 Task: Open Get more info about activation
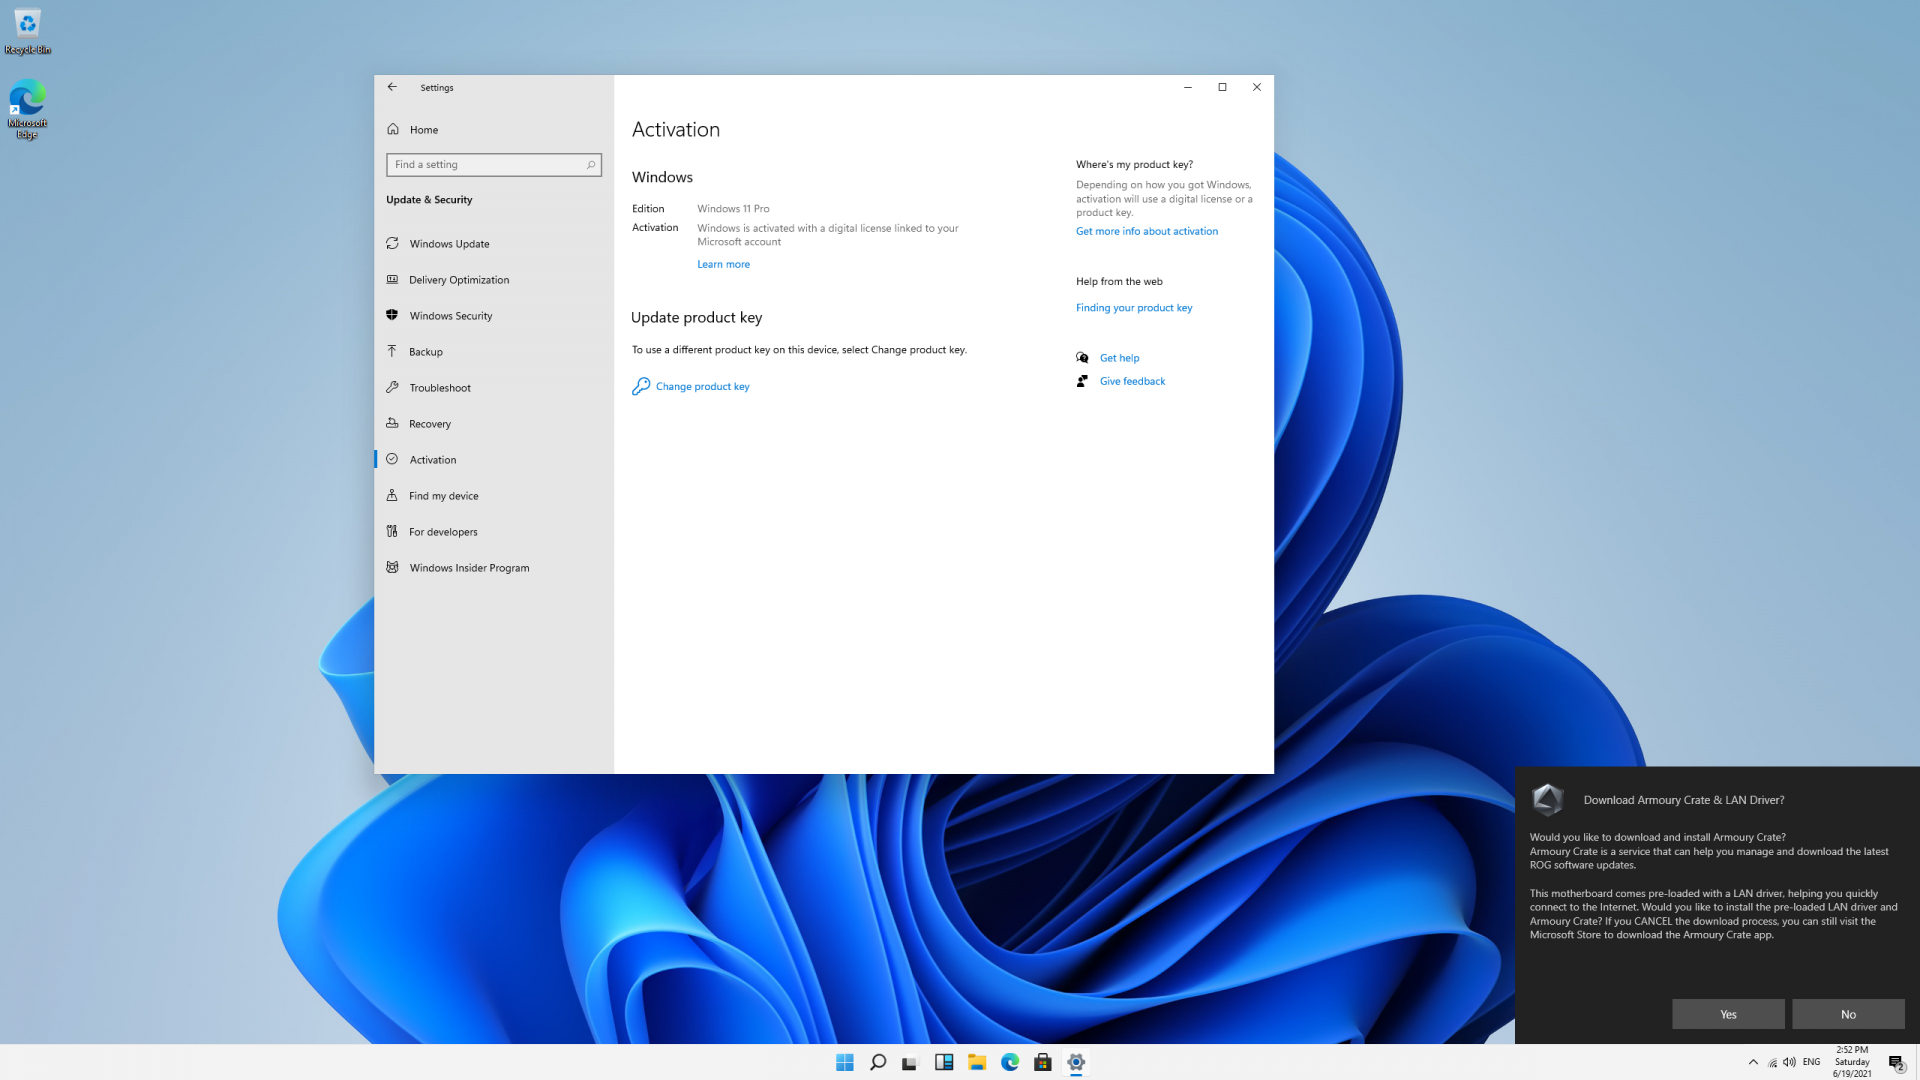(1146, 231)
